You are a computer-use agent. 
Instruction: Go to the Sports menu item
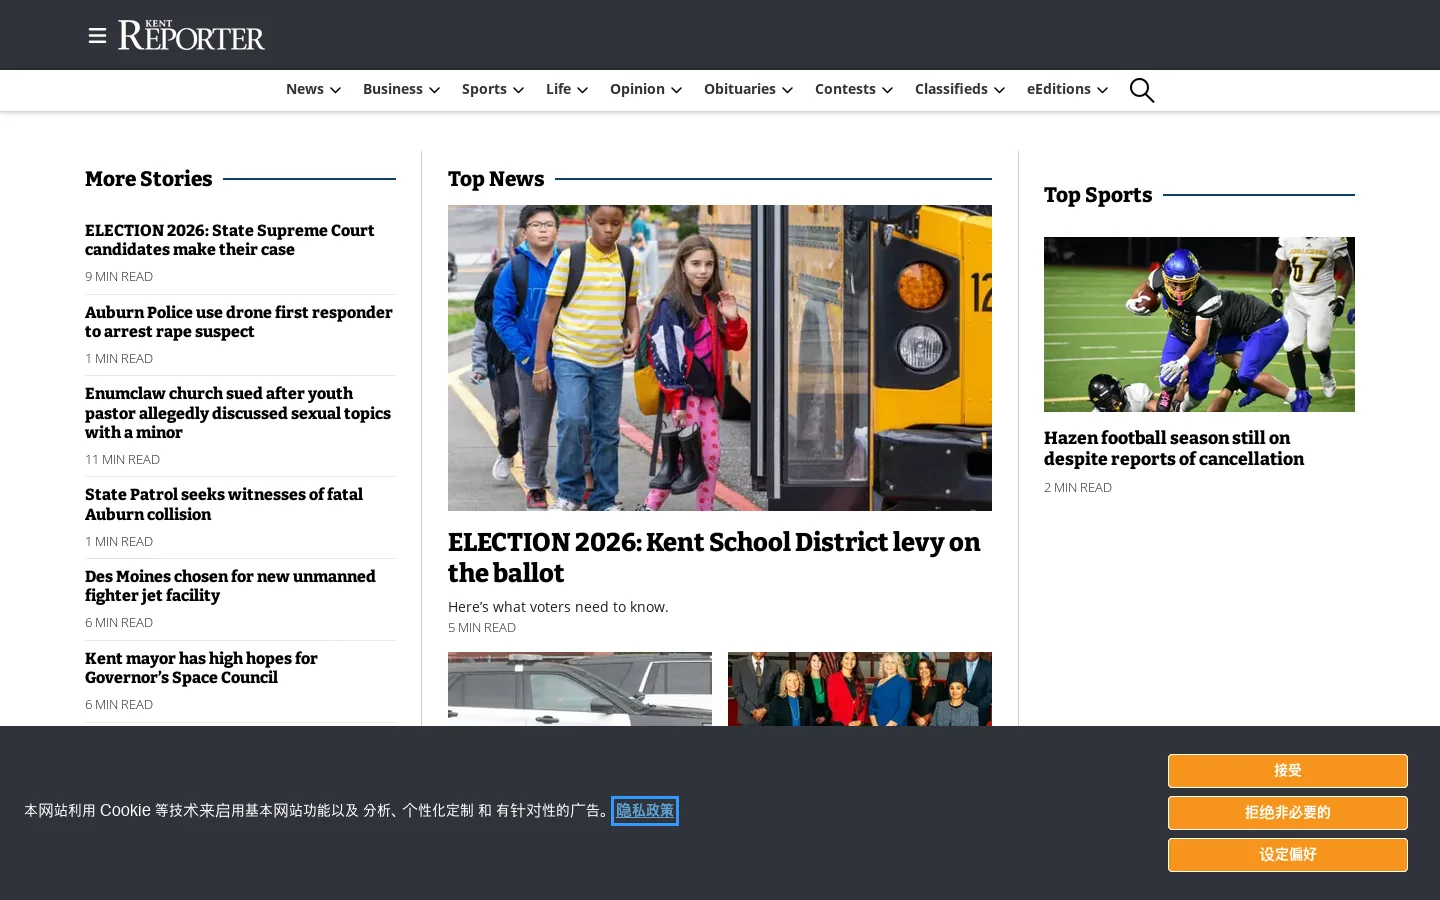[x=484, y=89]
